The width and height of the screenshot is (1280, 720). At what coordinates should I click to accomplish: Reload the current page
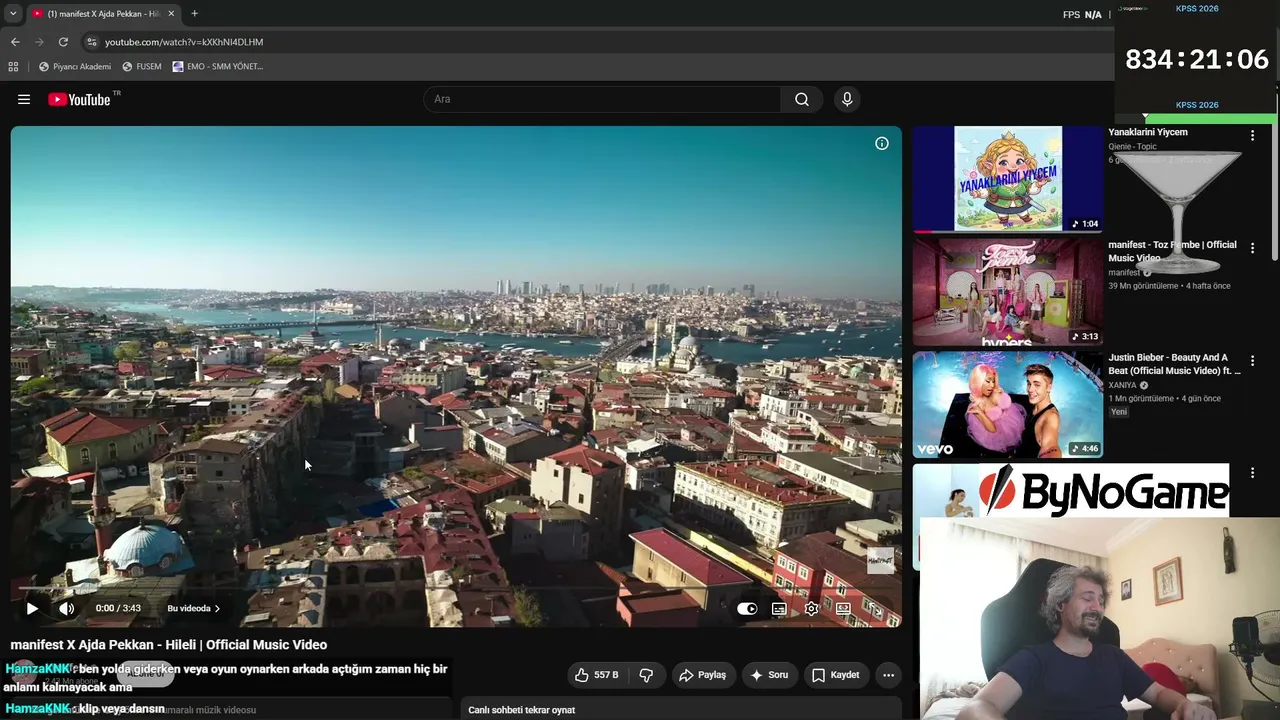coord(63,42)
